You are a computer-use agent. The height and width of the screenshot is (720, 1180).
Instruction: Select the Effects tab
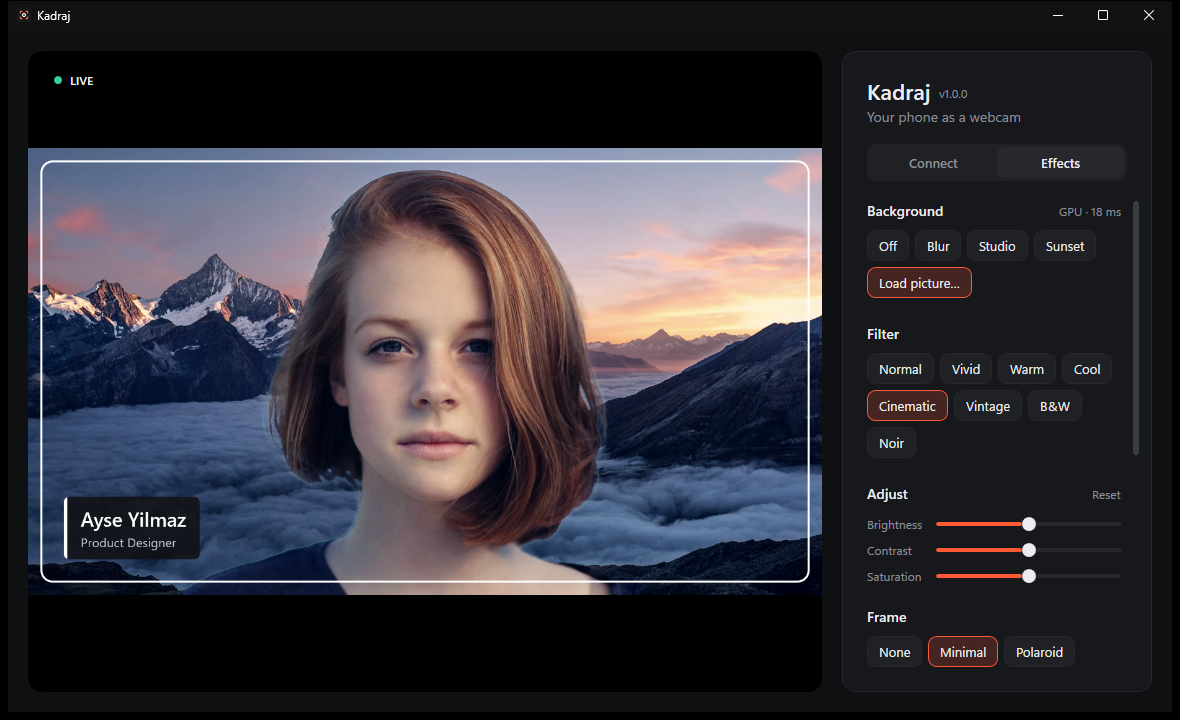tap(1060, 163)
